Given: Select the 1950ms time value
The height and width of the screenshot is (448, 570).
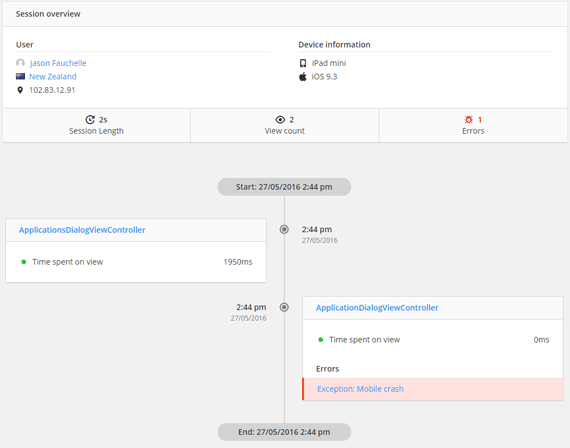Looking at the screenshot, I should pos(238,262).
